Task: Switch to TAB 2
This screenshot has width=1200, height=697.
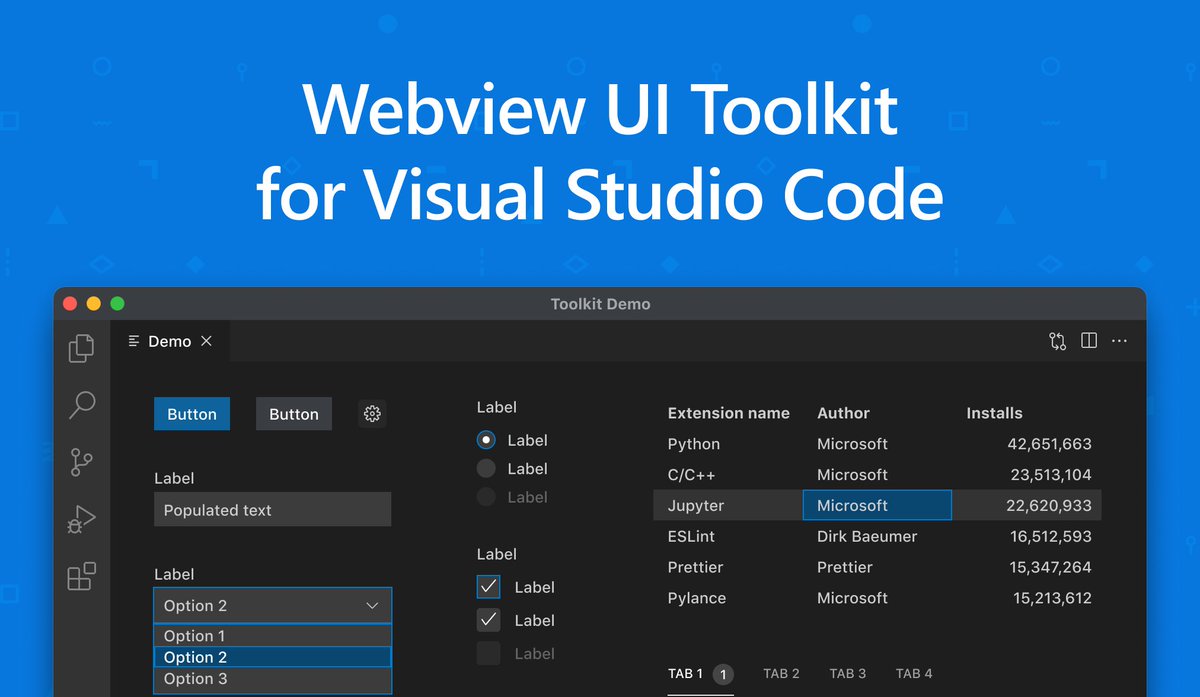Action: pos(781,673)
